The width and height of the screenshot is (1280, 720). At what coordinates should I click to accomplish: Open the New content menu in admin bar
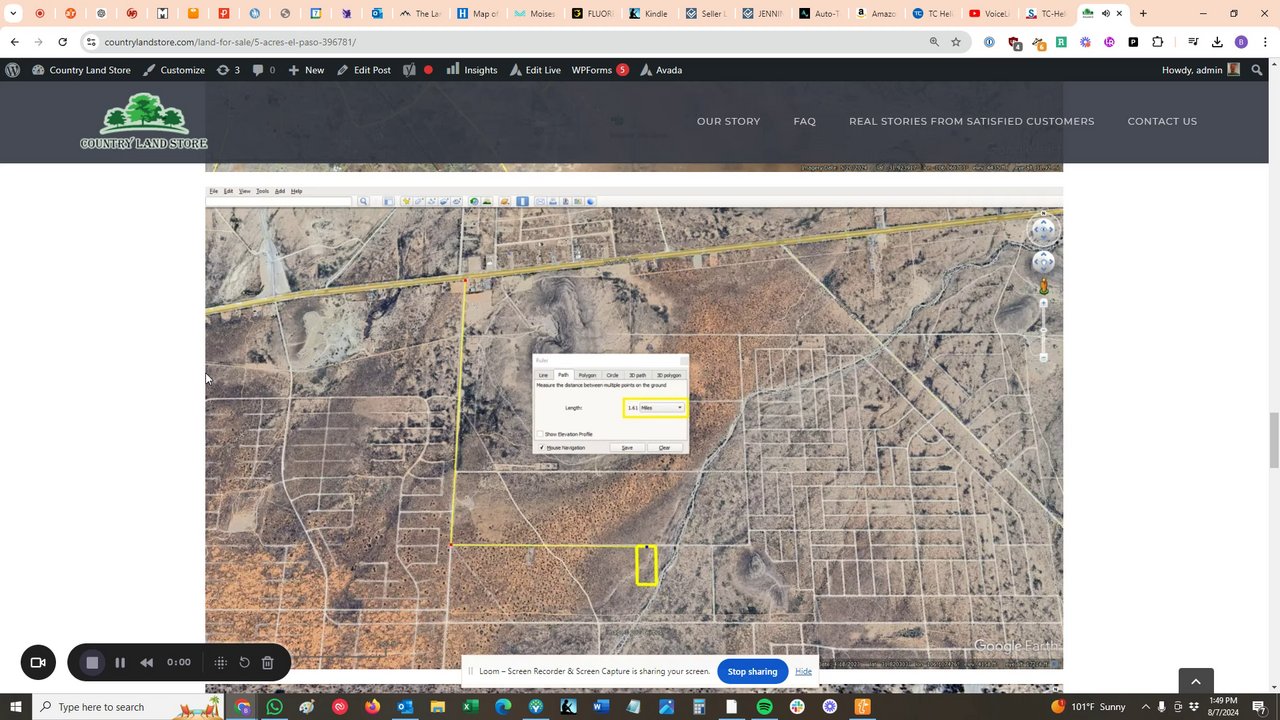pyautogui.click(x=306, y=70)
